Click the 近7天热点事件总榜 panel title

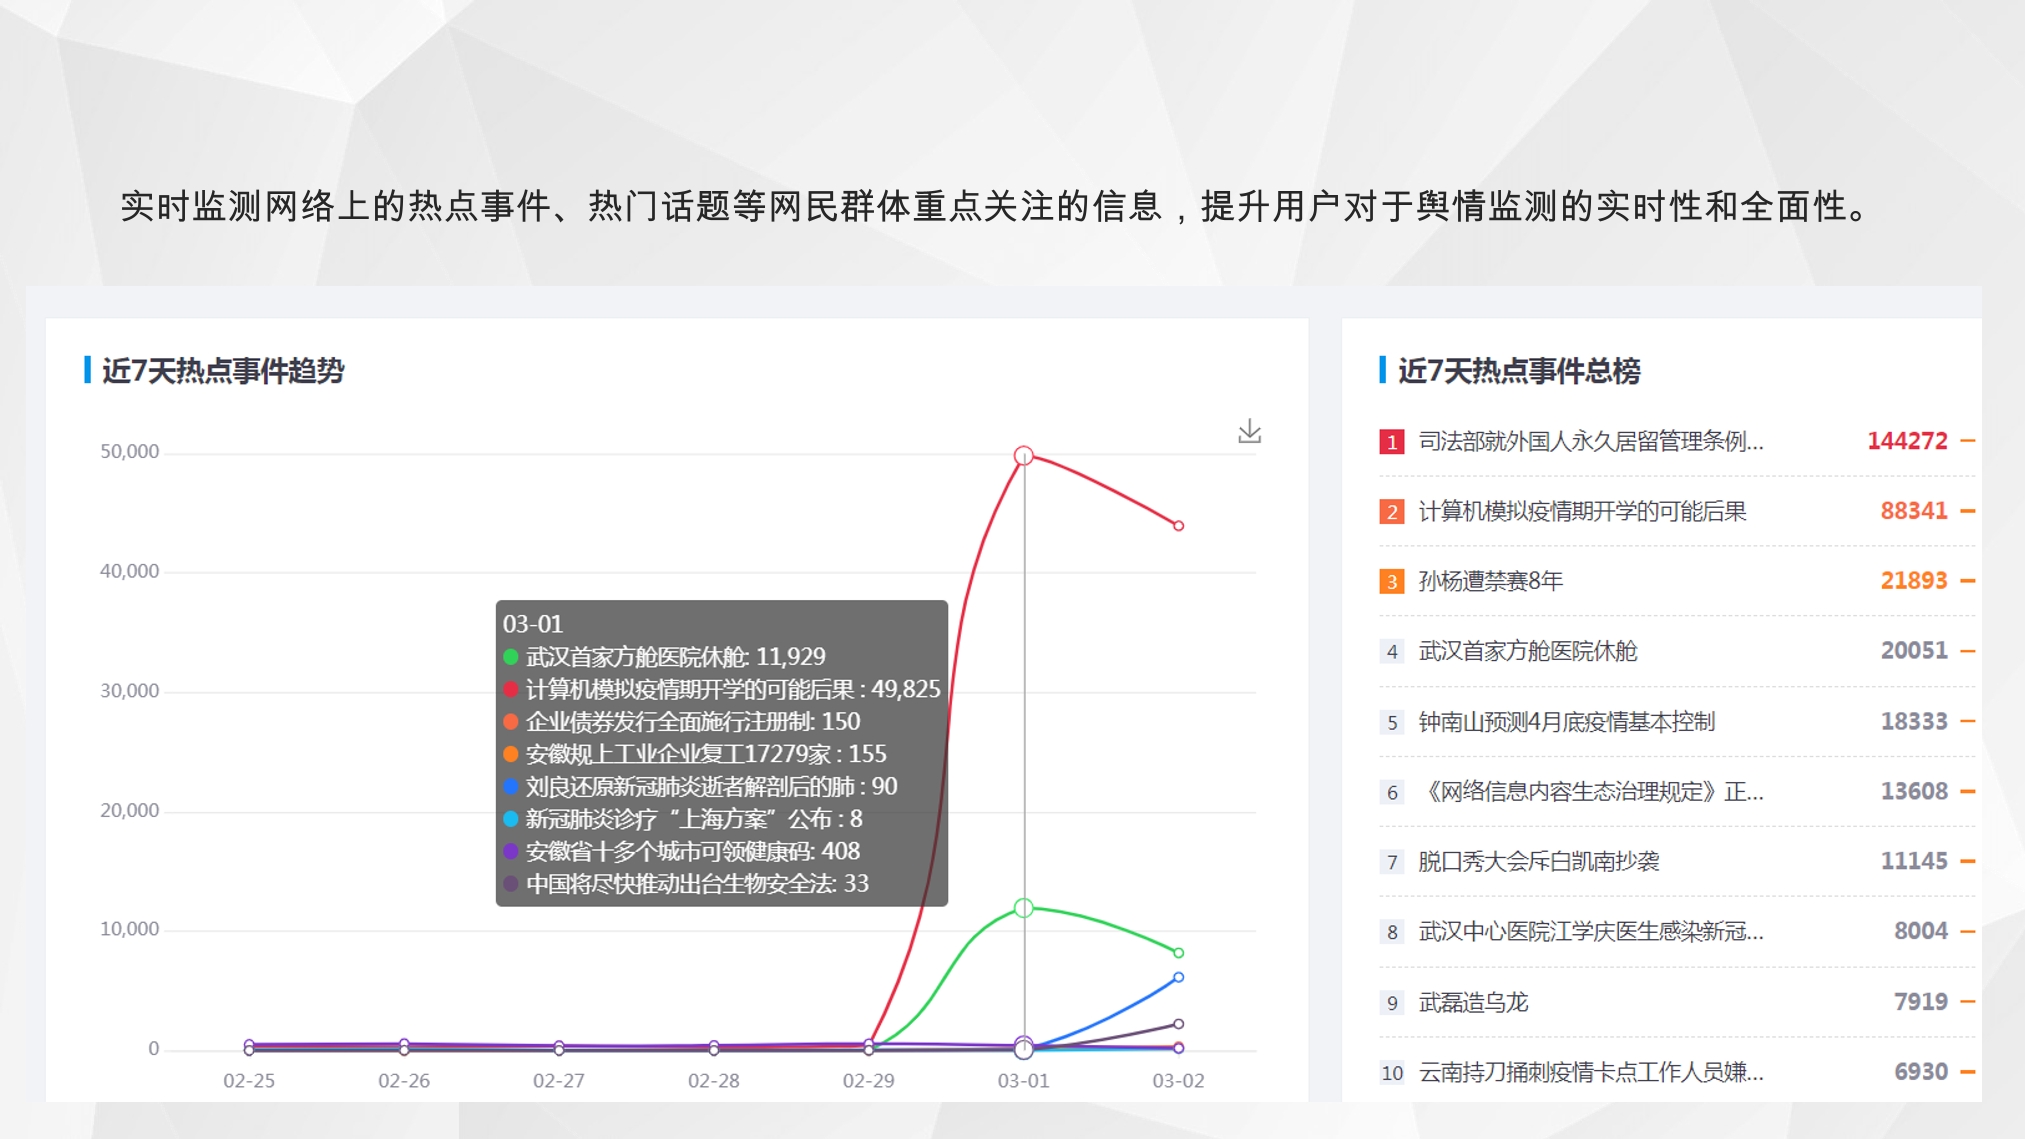point(1519,371)
